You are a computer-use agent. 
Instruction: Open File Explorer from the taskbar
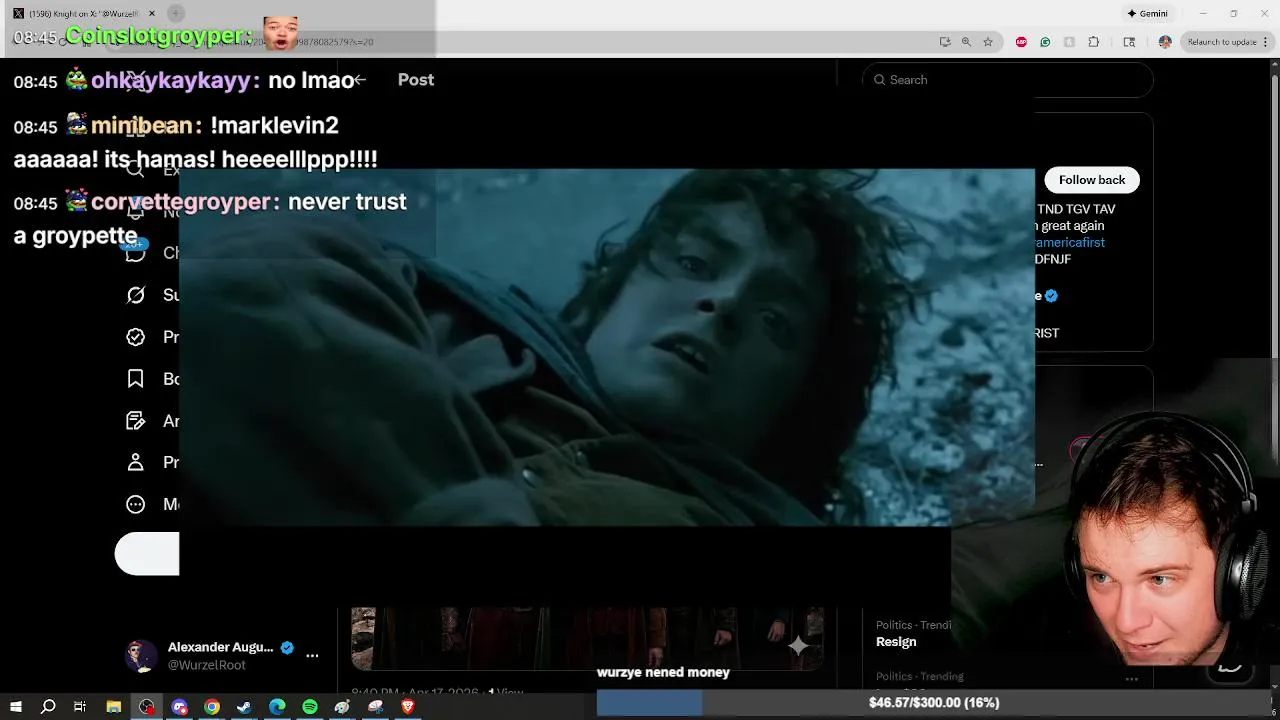[x=114, y=707]
